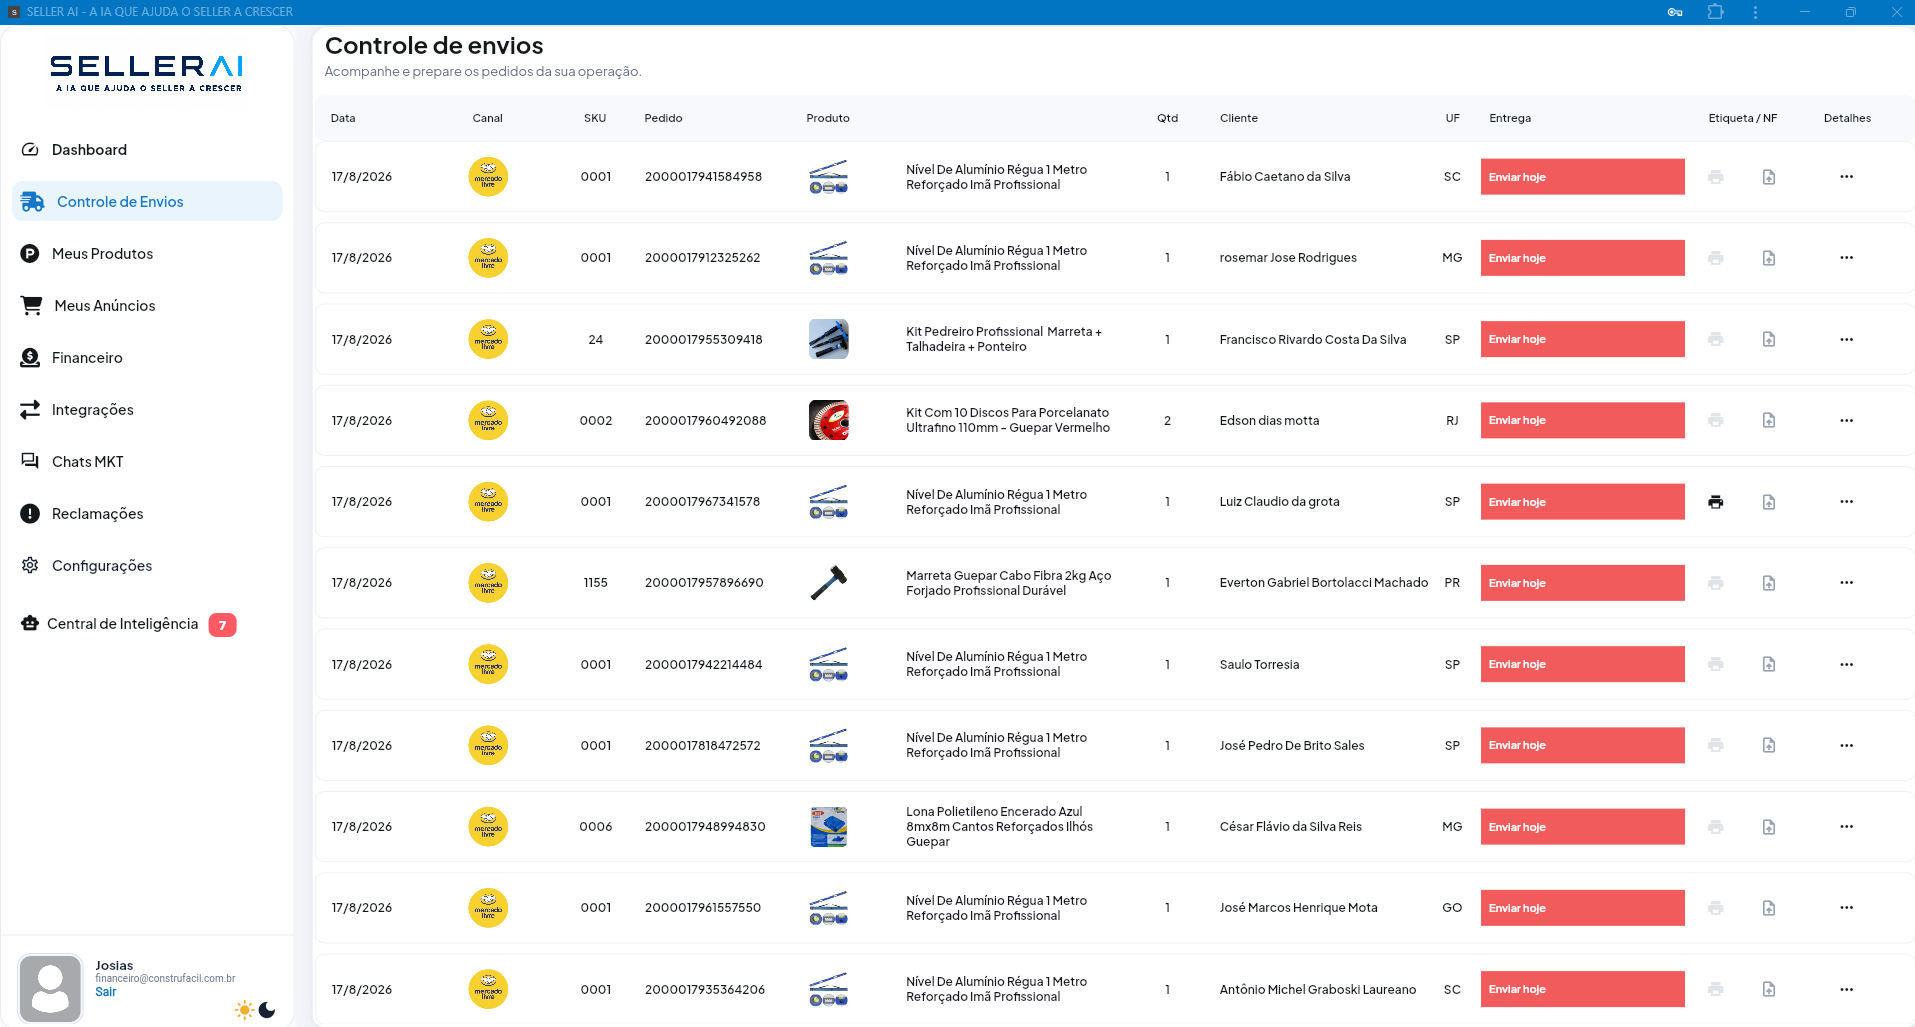Viewport: 1915px width, 1027px height.
Task: Print label for Luiz Claudio da grota
Action: pyautogui.click(x=1716, y=502)
